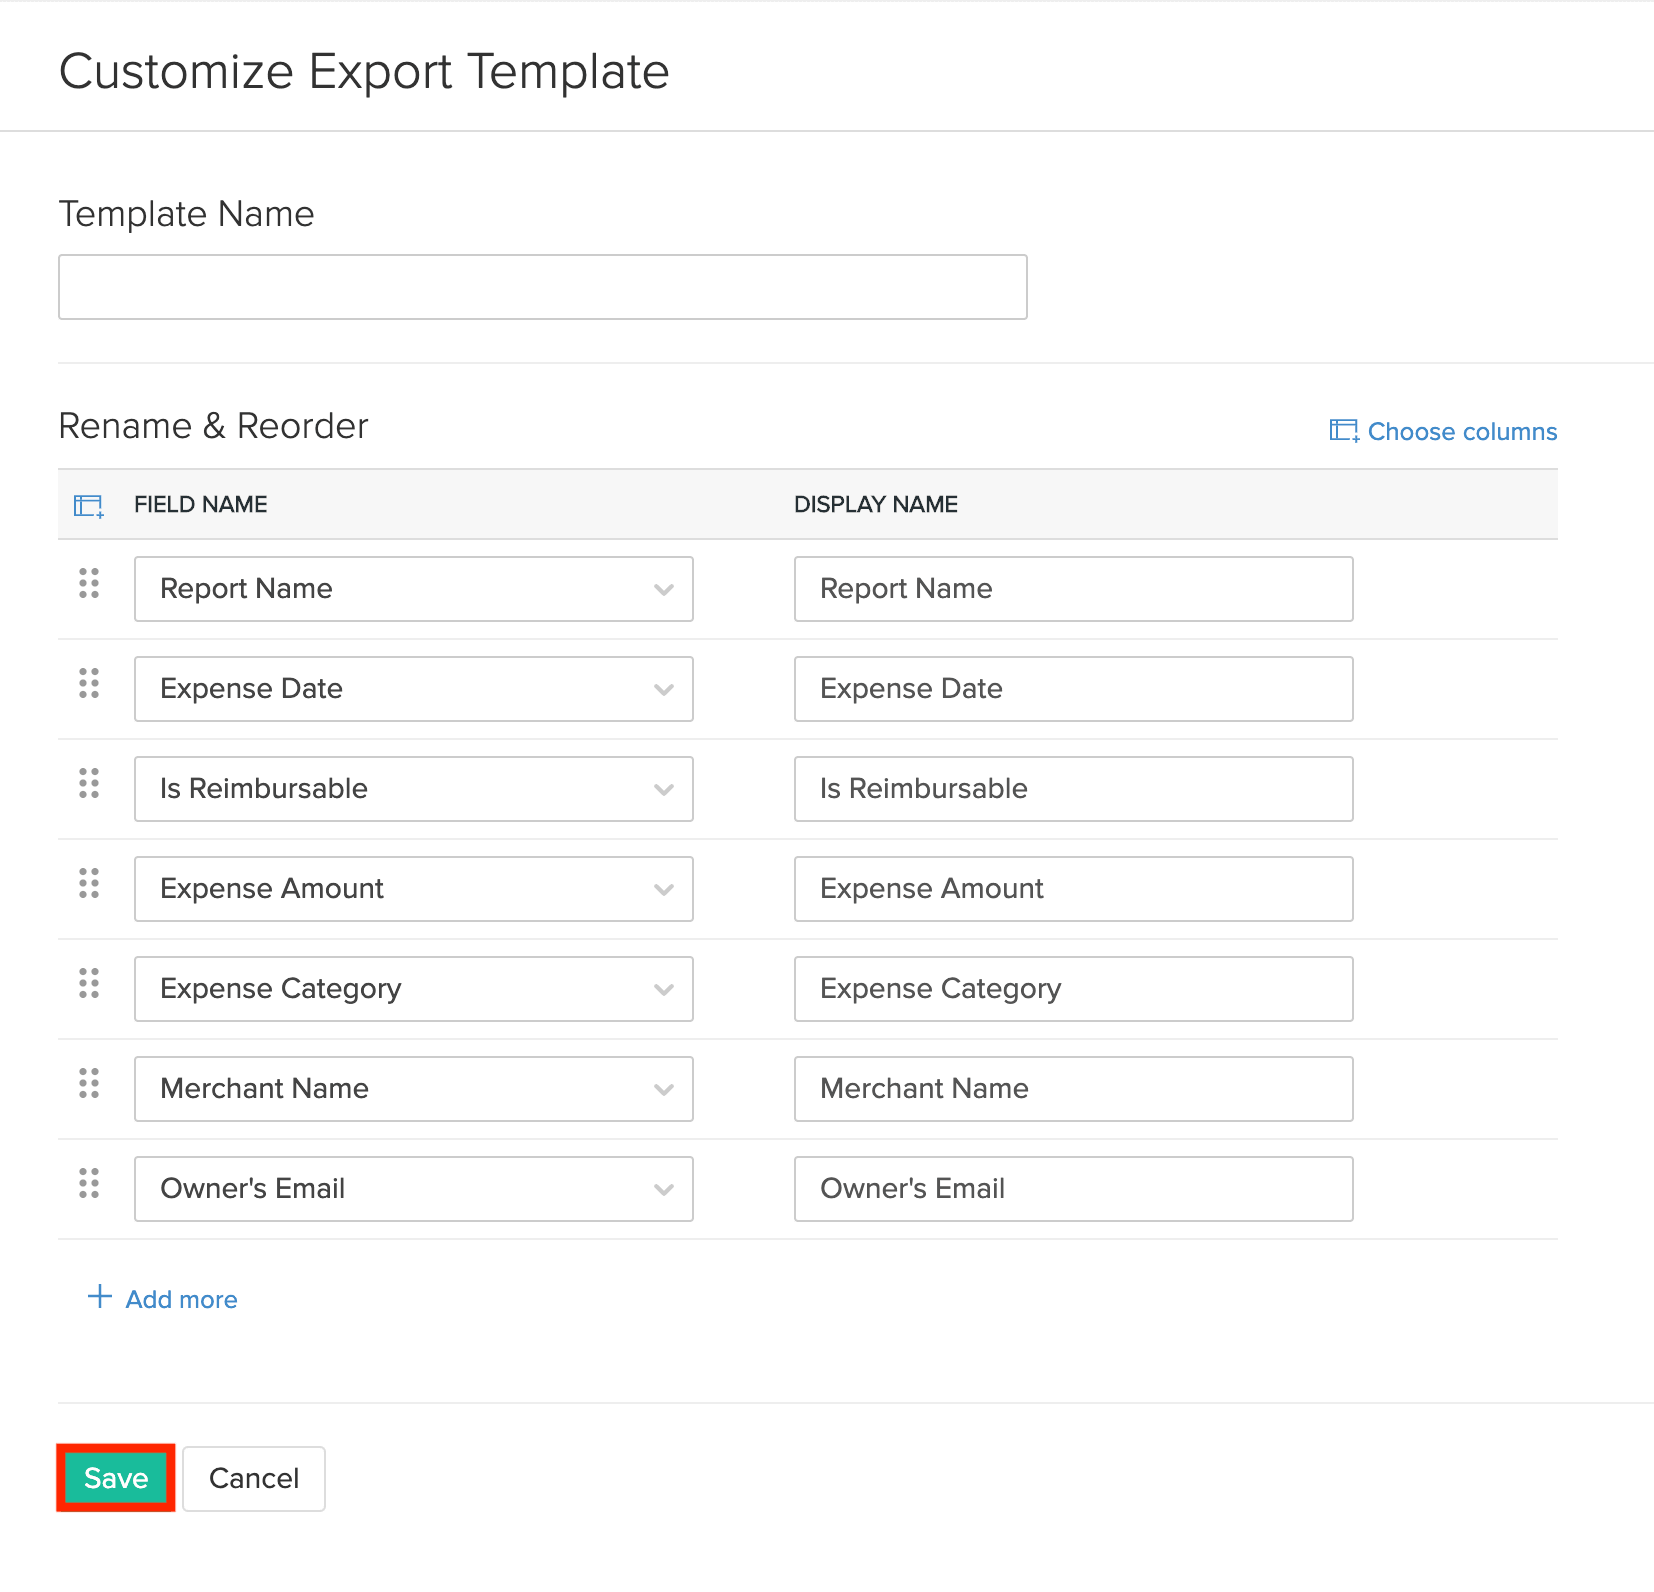1654x1592 pixels.
Task: Open the Is Reimbursable field dropdown
Action: tap(413, 789)
